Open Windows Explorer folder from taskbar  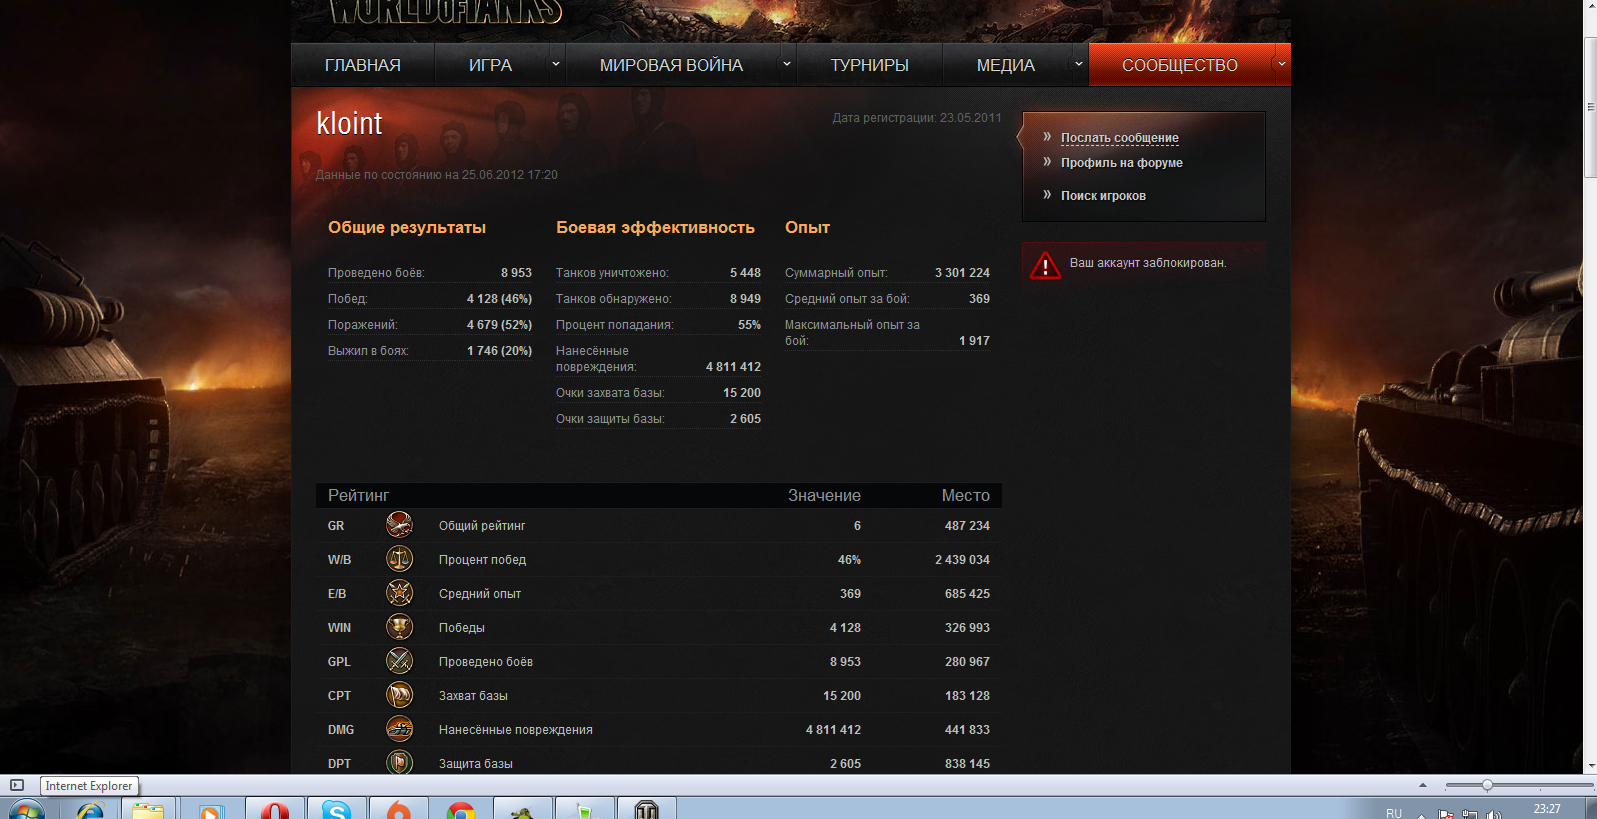(x=148, y=809)
